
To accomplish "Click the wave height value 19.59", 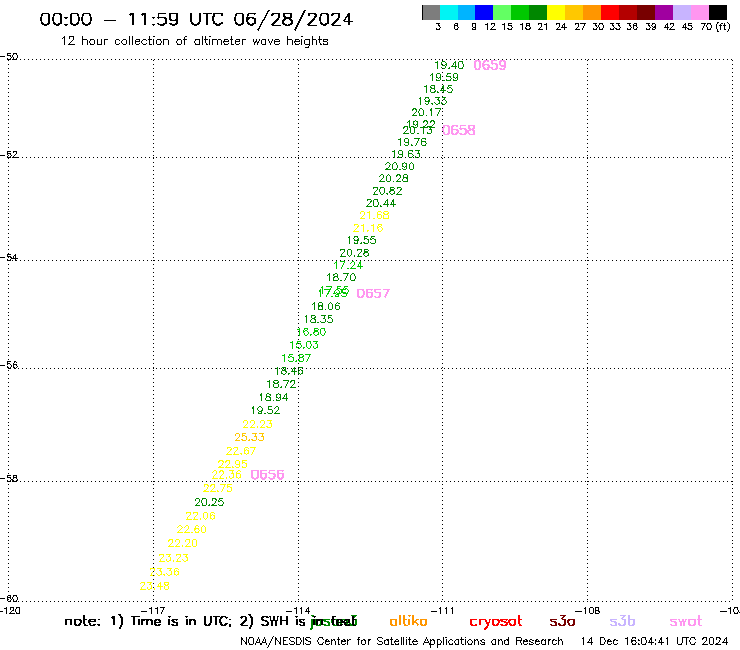I will click(444, 77).
